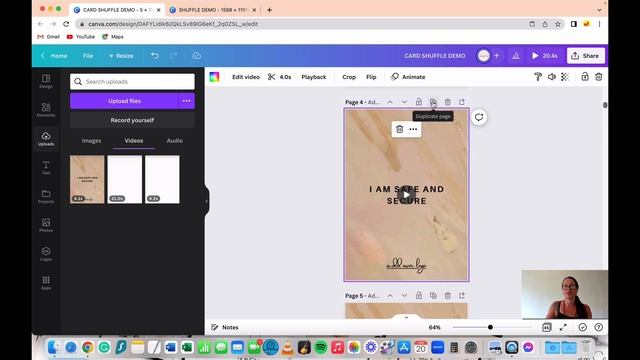
Task: Open the File menu
Action: (x=88, y=56)
